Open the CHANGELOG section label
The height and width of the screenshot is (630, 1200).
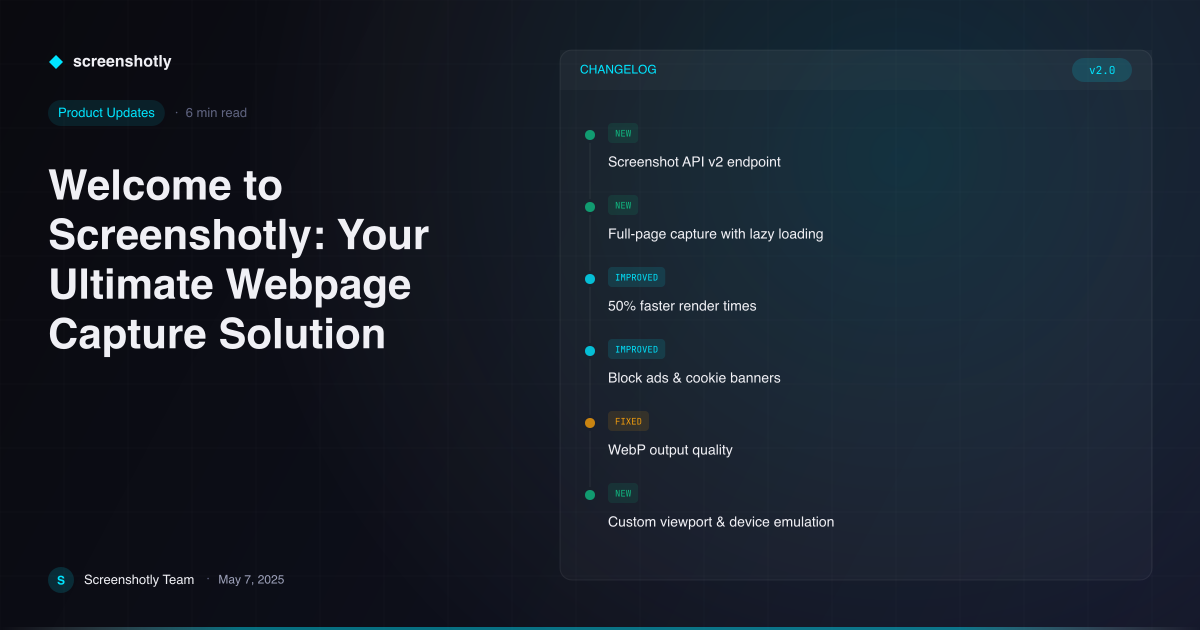tap(618, 69)
